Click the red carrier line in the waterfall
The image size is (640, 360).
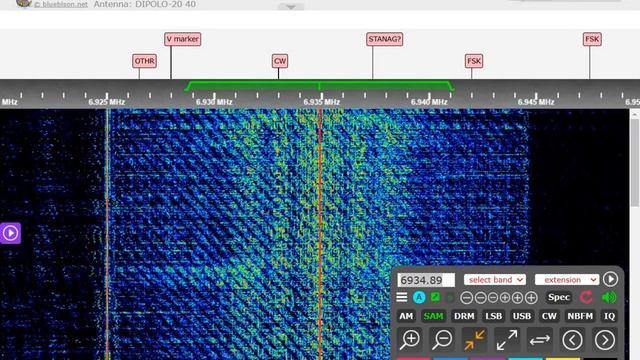pos(320,233)
